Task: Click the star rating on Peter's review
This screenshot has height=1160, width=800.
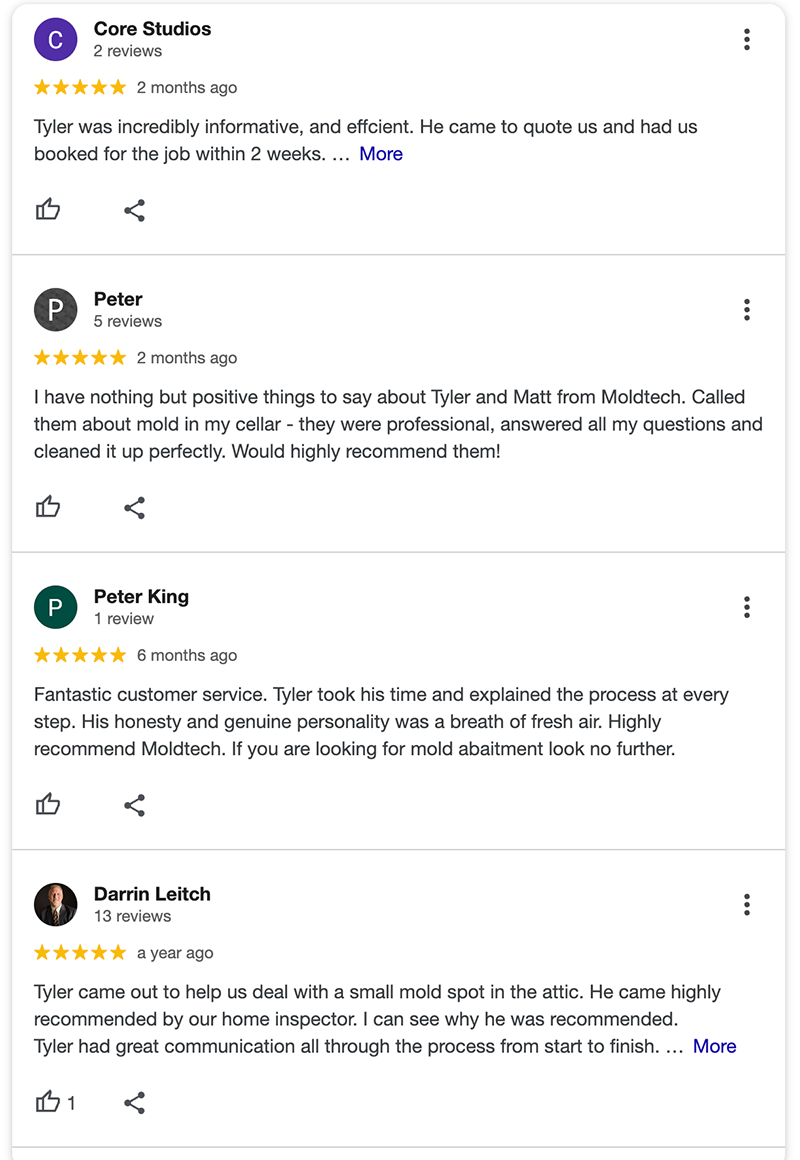Action: (79, 357)
